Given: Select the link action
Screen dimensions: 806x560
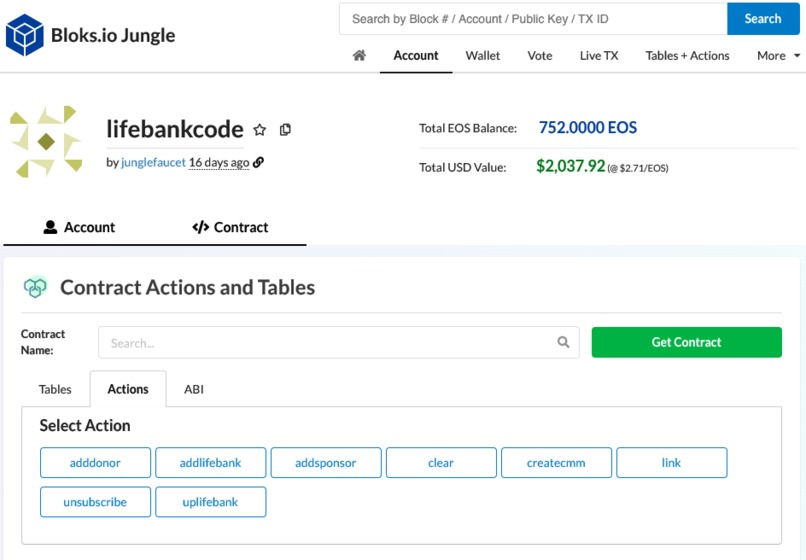Looking at the screenshot, I should pos(671,463).
